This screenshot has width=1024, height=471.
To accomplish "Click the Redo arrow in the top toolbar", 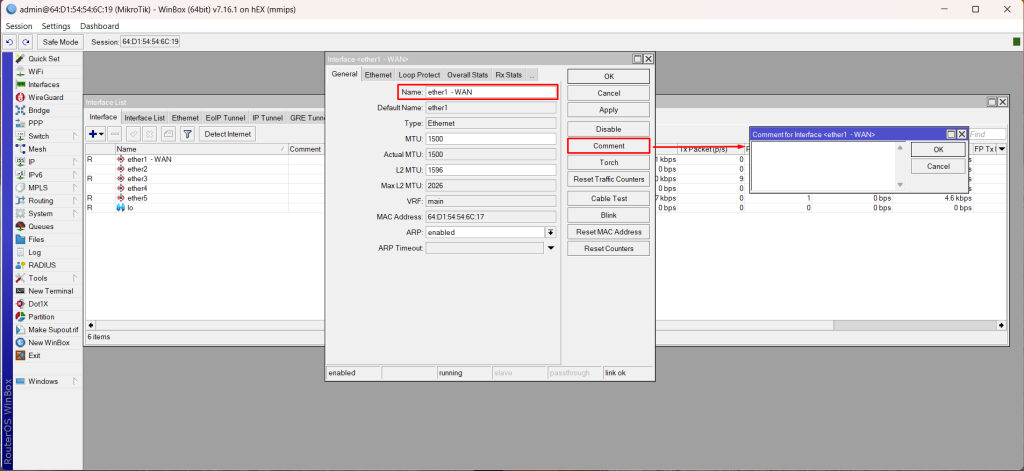I will 25,42.
